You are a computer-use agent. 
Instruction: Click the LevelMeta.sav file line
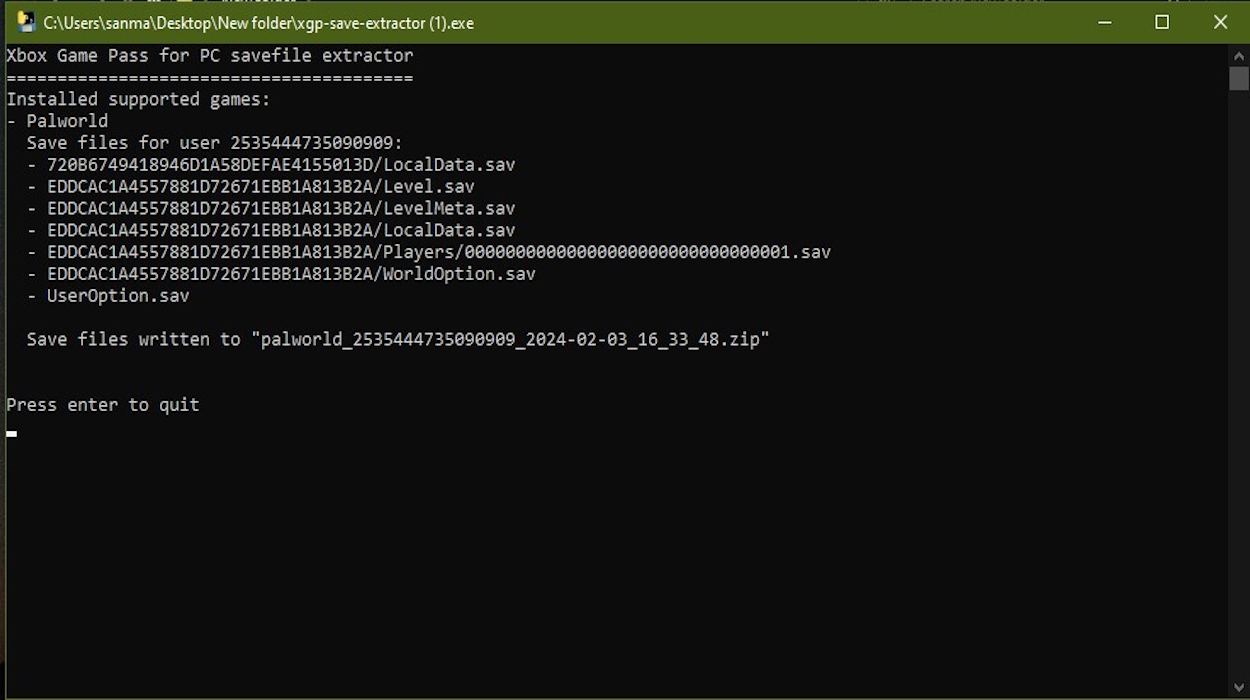280,209
